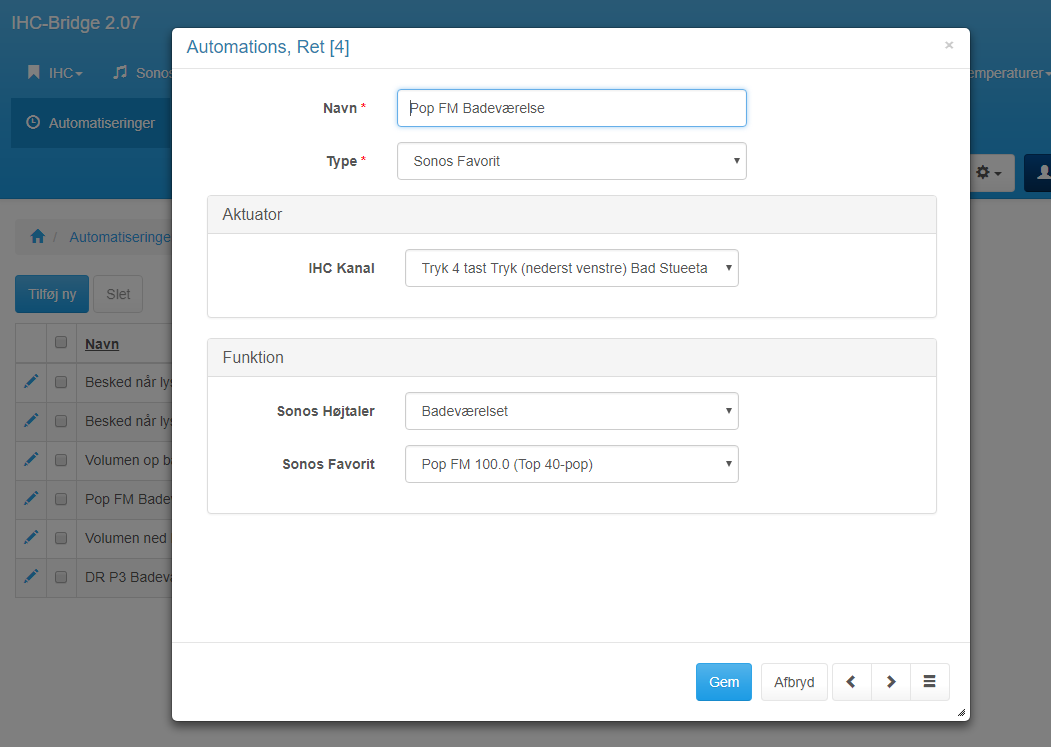Close the dialog with the X

[x=949, y=45]
